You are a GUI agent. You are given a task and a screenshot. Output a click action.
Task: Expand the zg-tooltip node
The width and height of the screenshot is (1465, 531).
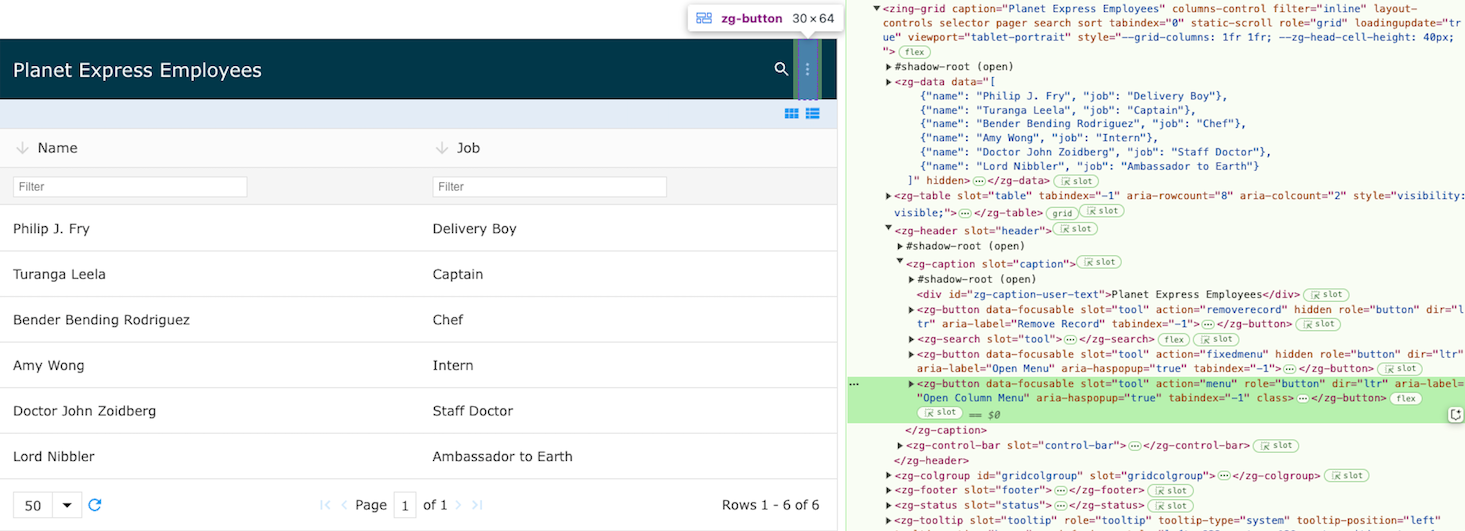click(x=889, y=521)
